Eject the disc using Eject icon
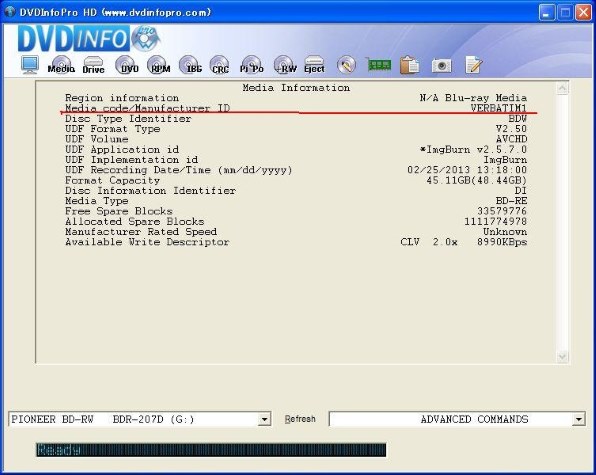Screen dimensions: 596x475 tap(314, 65)
